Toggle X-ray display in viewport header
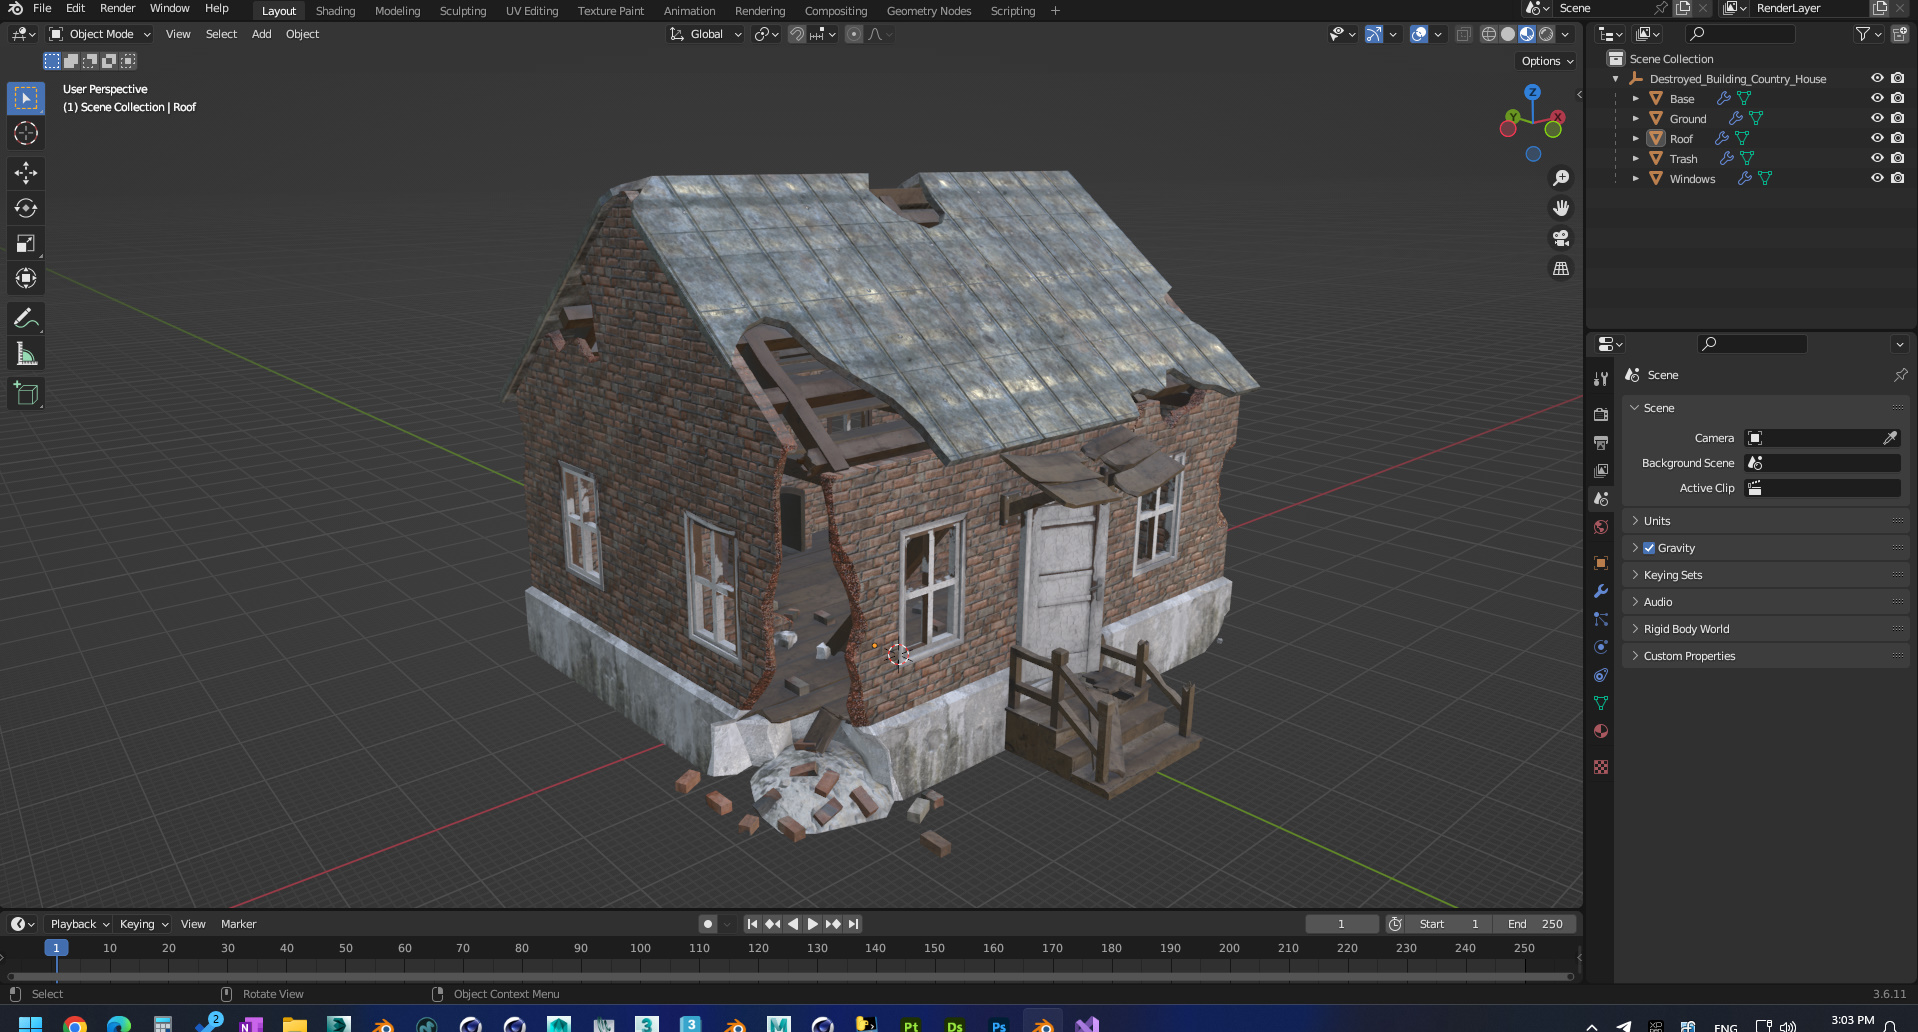Screen dimensions: 1918x1032 point(1463,34)
